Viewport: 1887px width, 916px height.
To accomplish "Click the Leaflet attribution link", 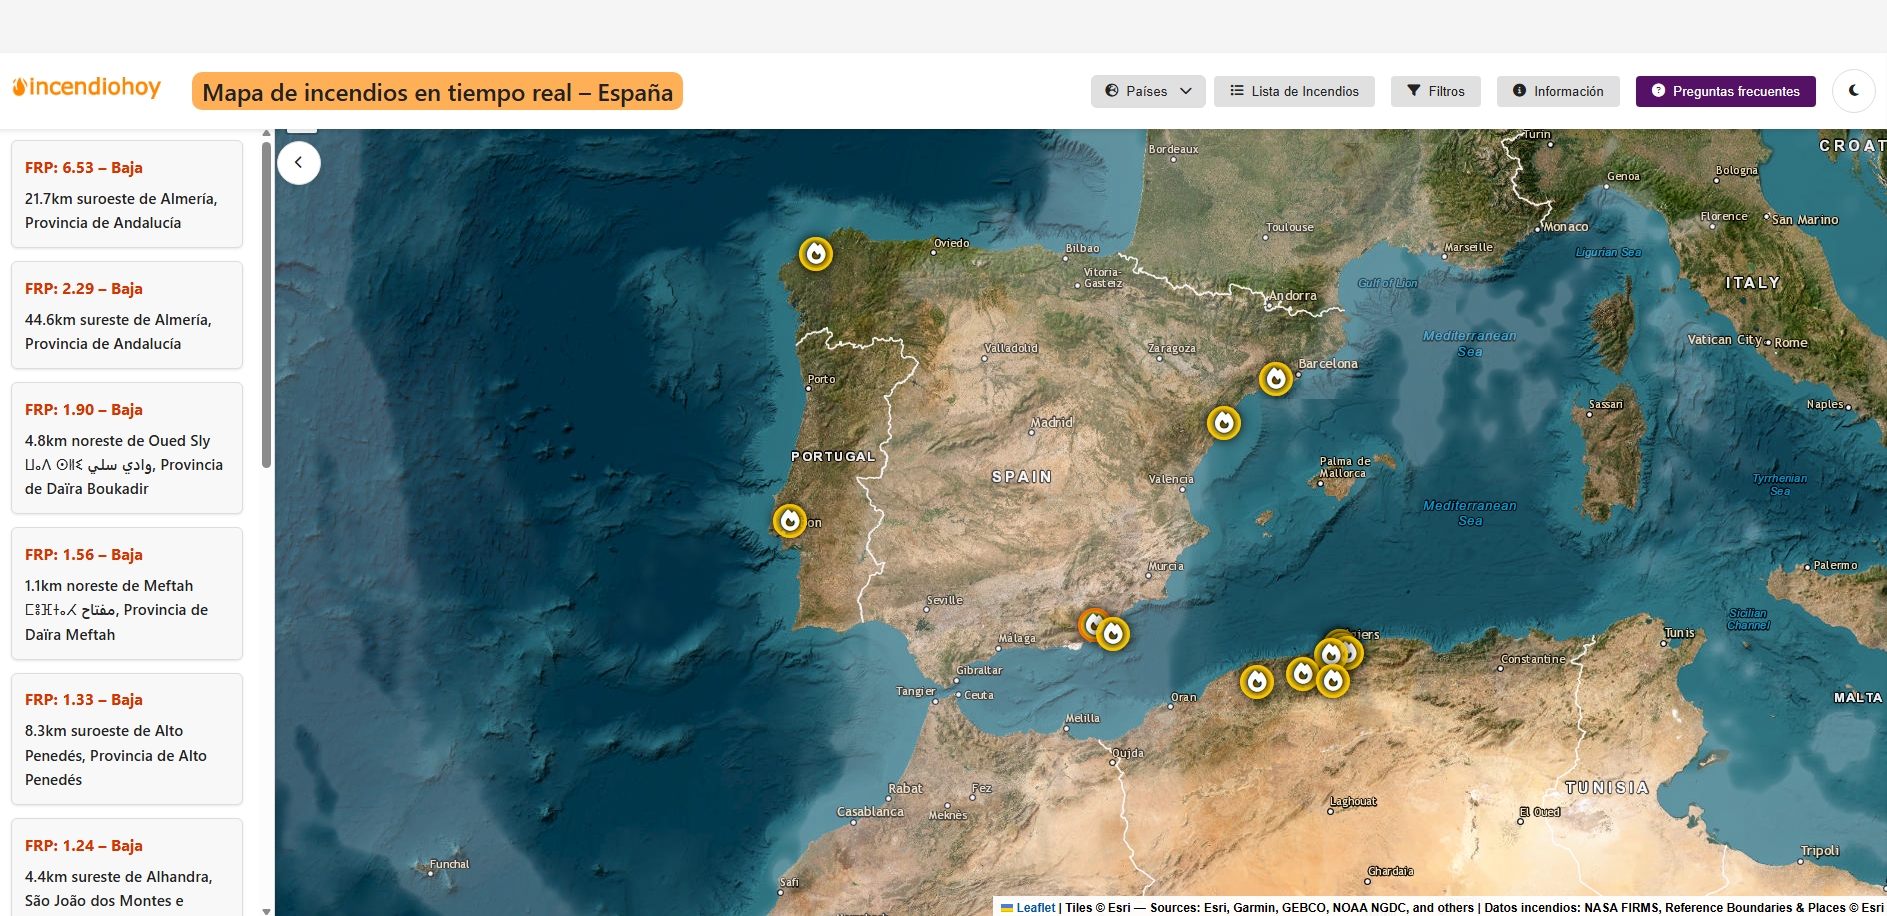I will coord(1035,908).
